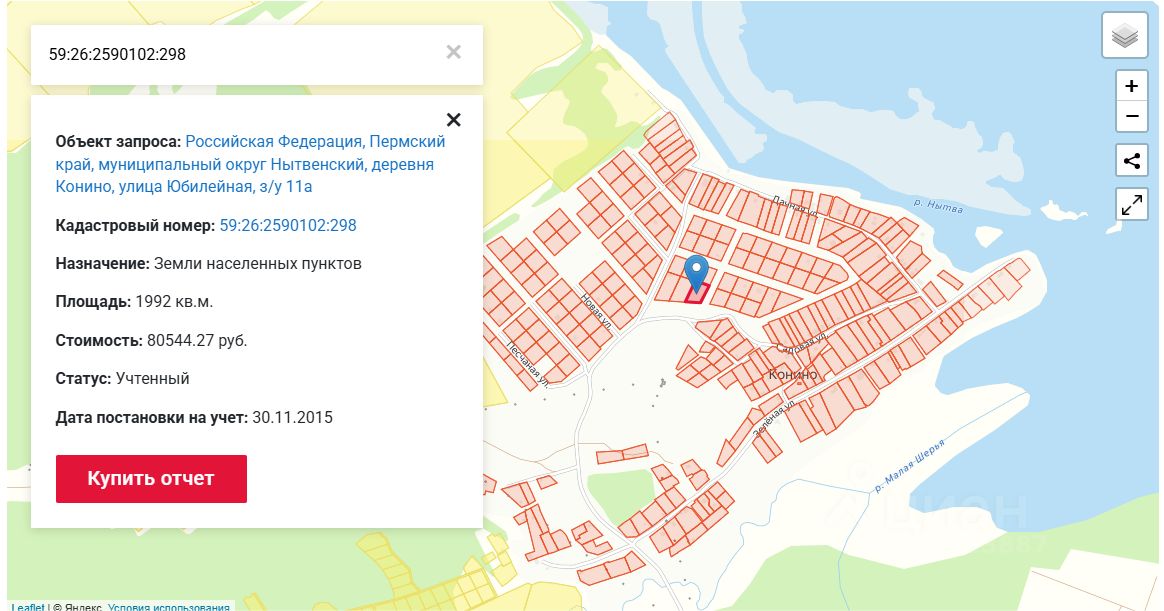
Task: Click the Песчаная ул. street label
Action: click(527, 365)
